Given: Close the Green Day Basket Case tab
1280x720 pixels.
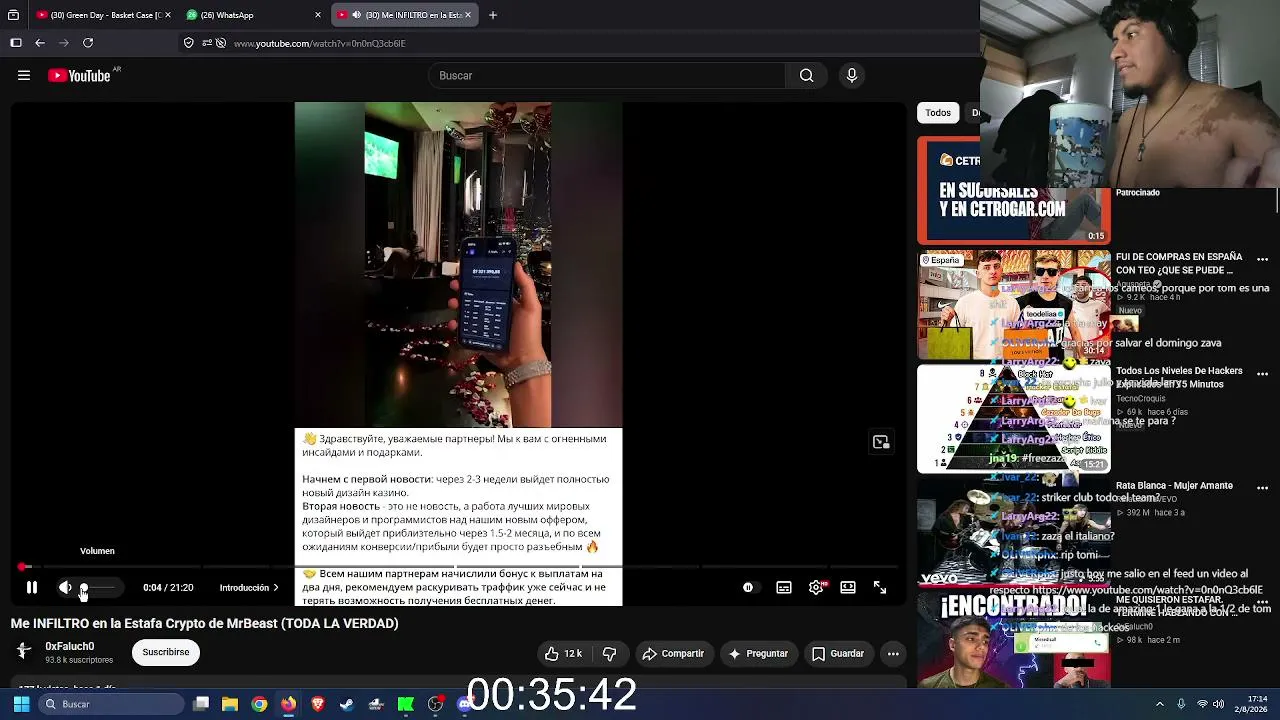Looking at the screenshot, I should [167, 15].
